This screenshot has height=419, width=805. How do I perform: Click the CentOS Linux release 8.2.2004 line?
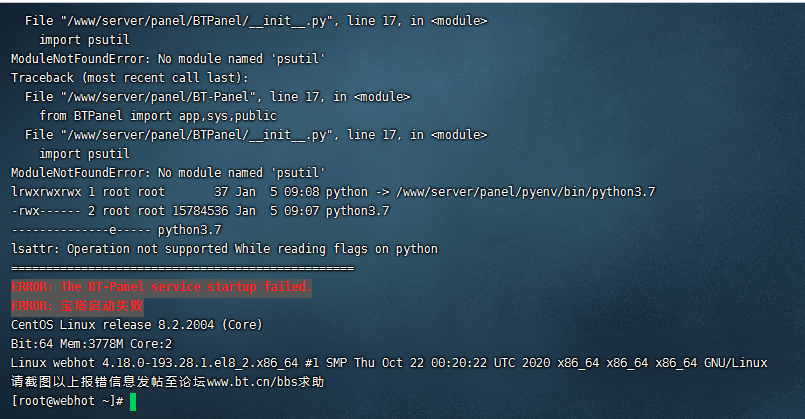tap(137, 325)
